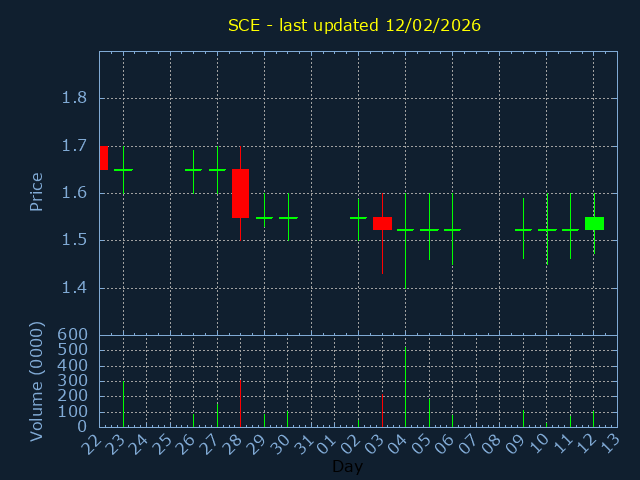The width and height of the screenshot is (640, 480).
Task: Select the 1.4 price tick label
Action: pyautogui.click(x=74, y=288)
